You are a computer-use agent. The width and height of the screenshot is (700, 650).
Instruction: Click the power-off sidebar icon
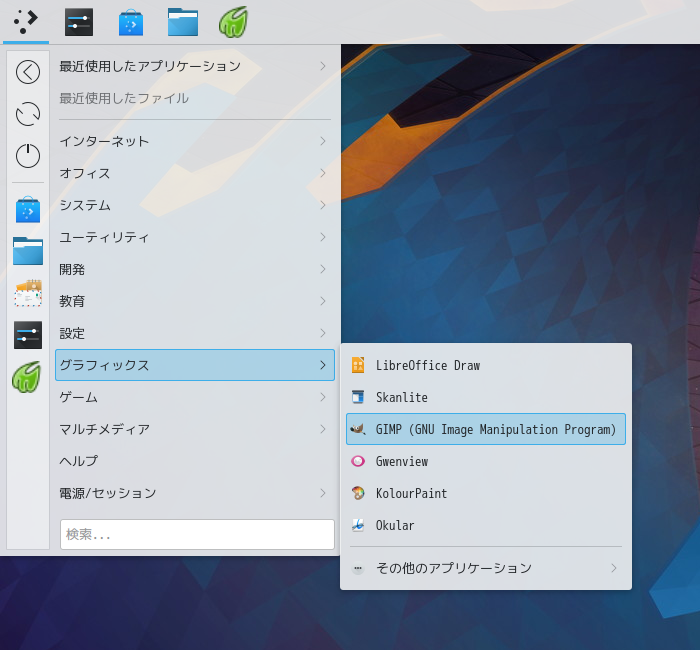pos(28,156)
